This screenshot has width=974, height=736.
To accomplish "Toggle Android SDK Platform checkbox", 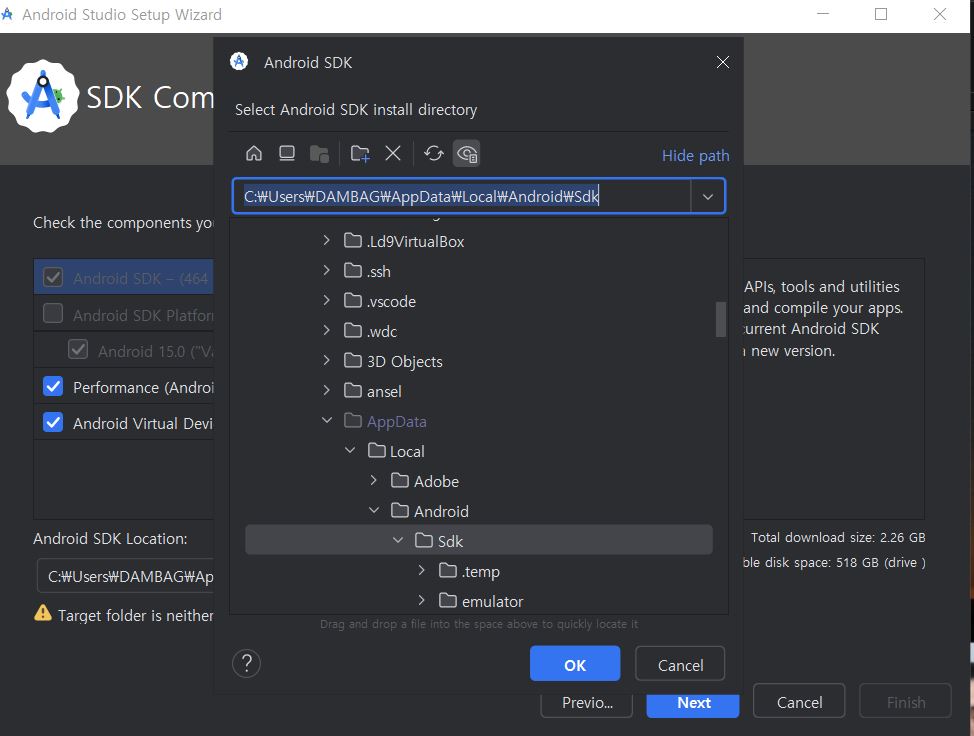I will 53,313.
